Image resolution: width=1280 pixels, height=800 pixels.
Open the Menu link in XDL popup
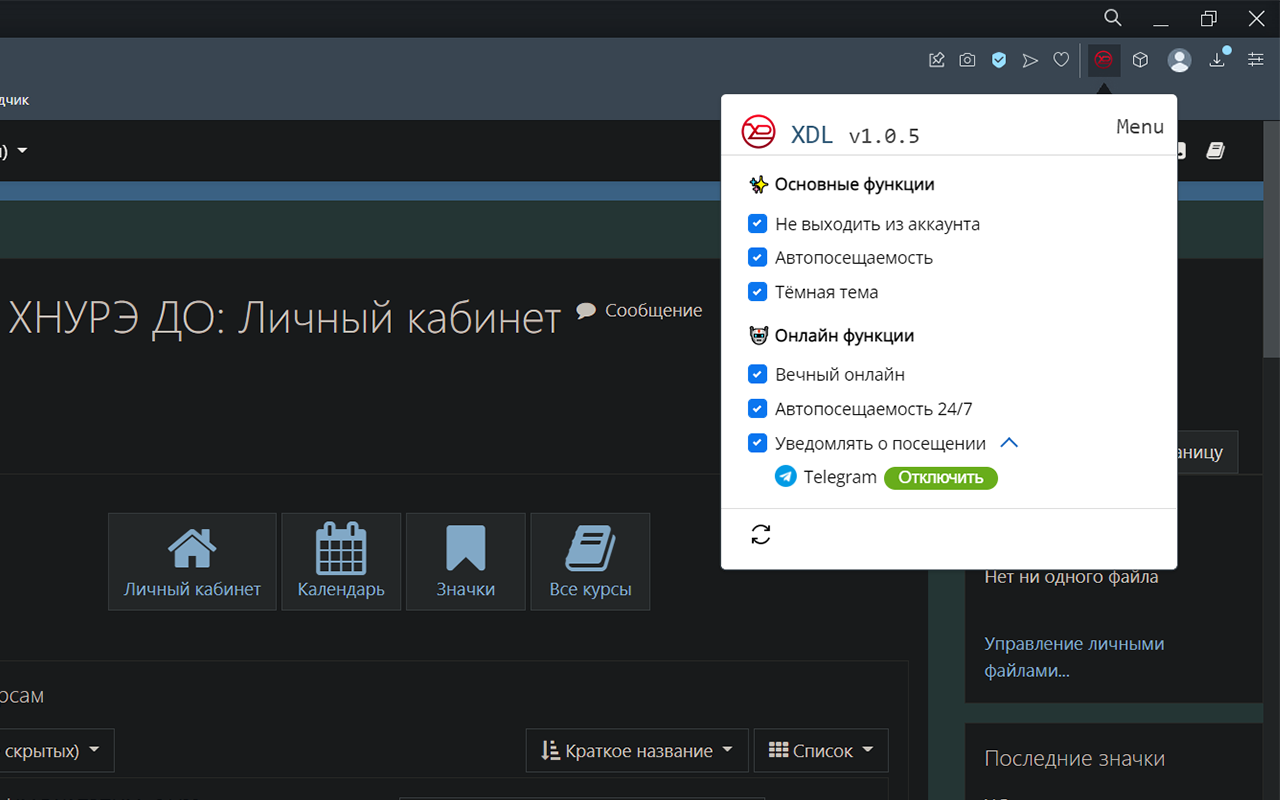(x=1140, y=127)
